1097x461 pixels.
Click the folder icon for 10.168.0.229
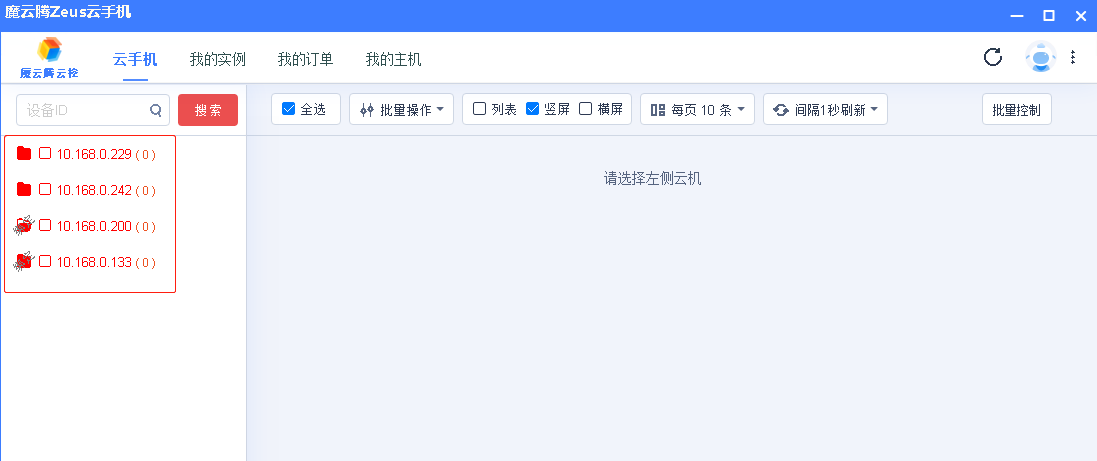(24, 153)
